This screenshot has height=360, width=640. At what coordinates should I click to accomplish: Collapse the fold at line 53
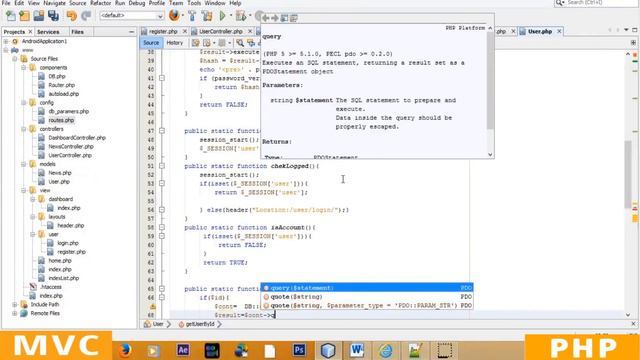[x=162, y=184]
